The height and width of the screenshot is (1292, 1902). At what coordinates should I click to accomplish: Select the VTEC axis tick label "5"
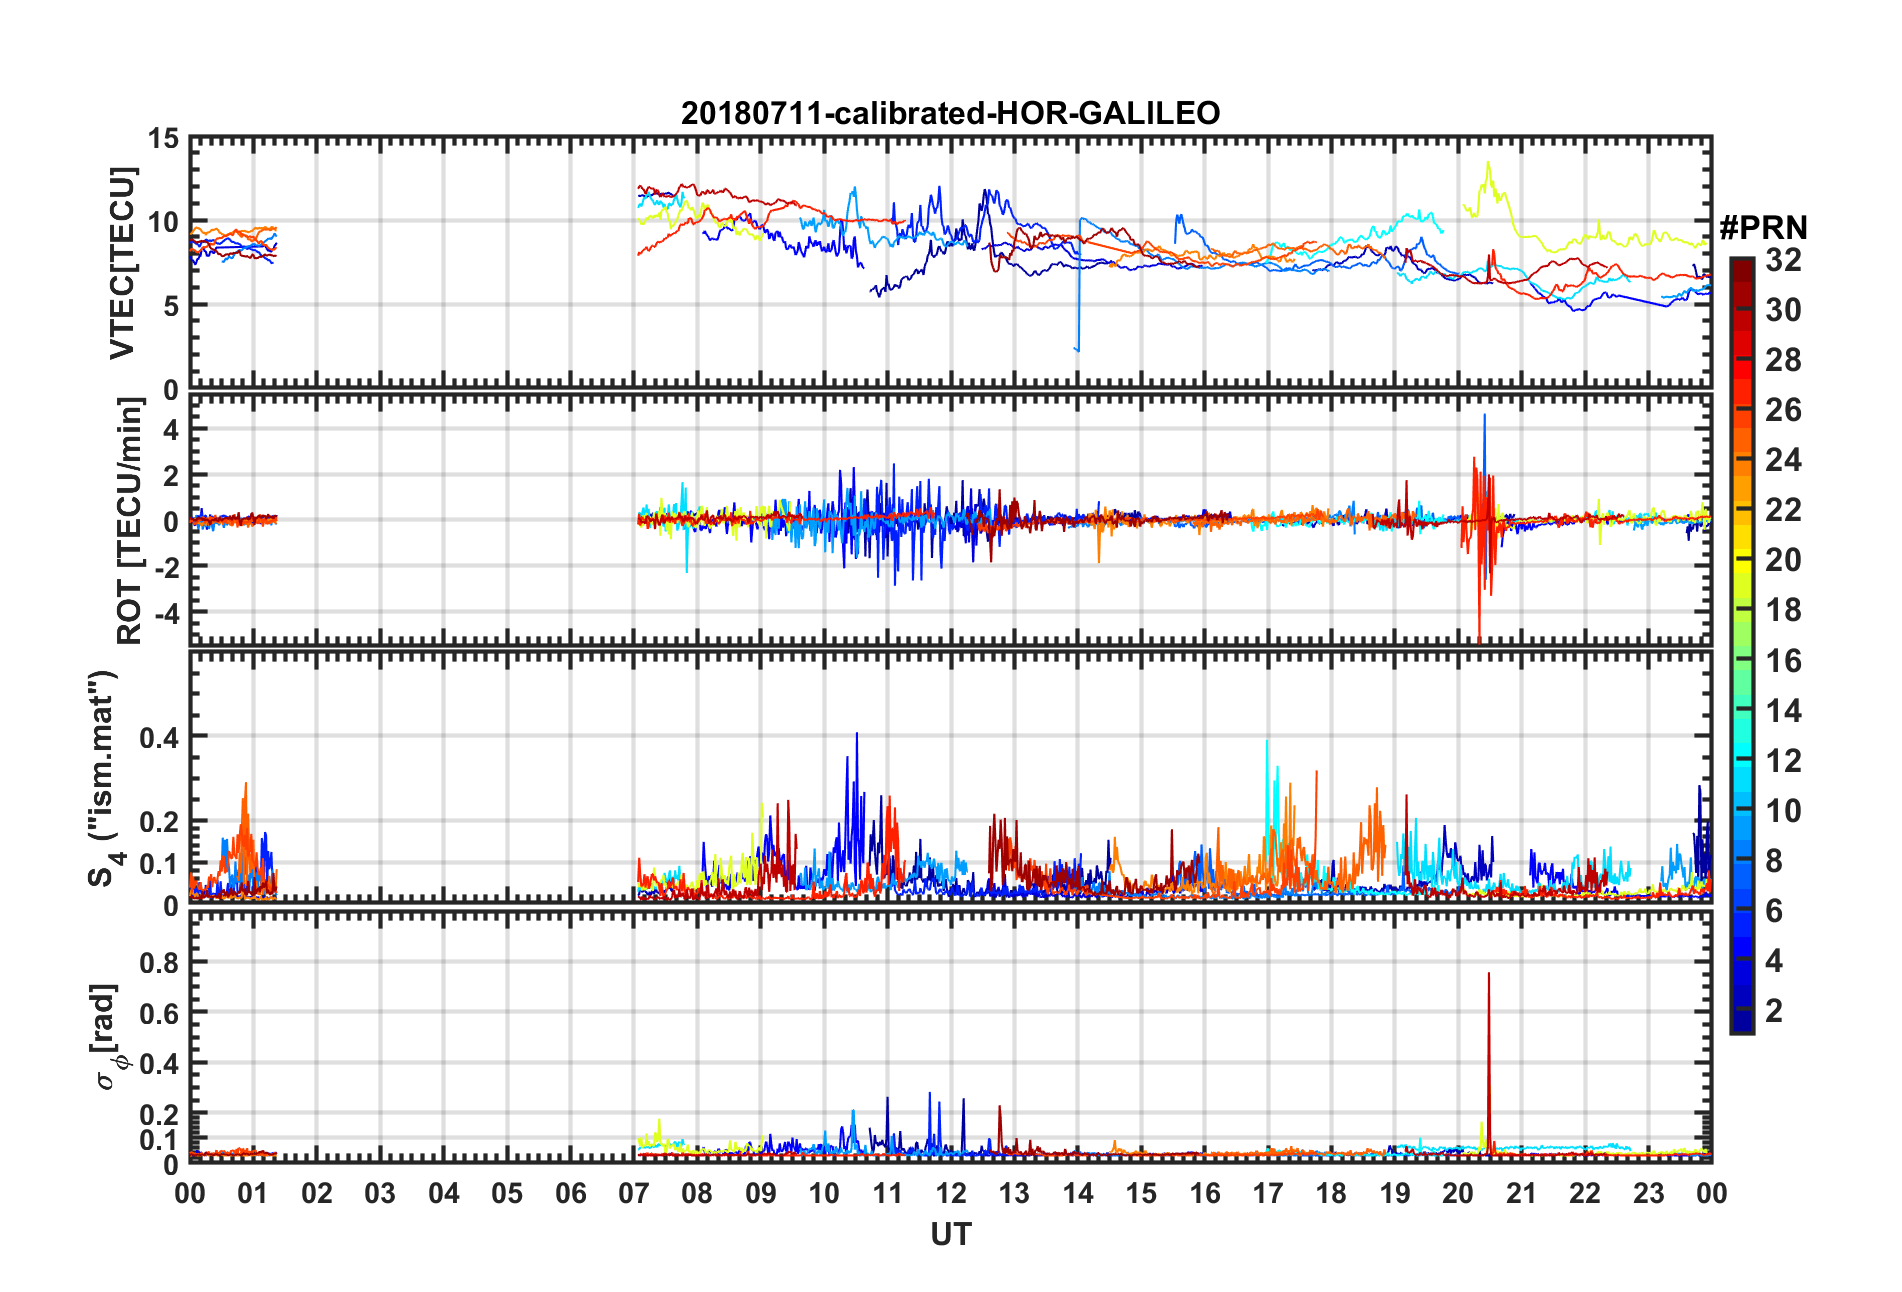(x=171, y=306)
